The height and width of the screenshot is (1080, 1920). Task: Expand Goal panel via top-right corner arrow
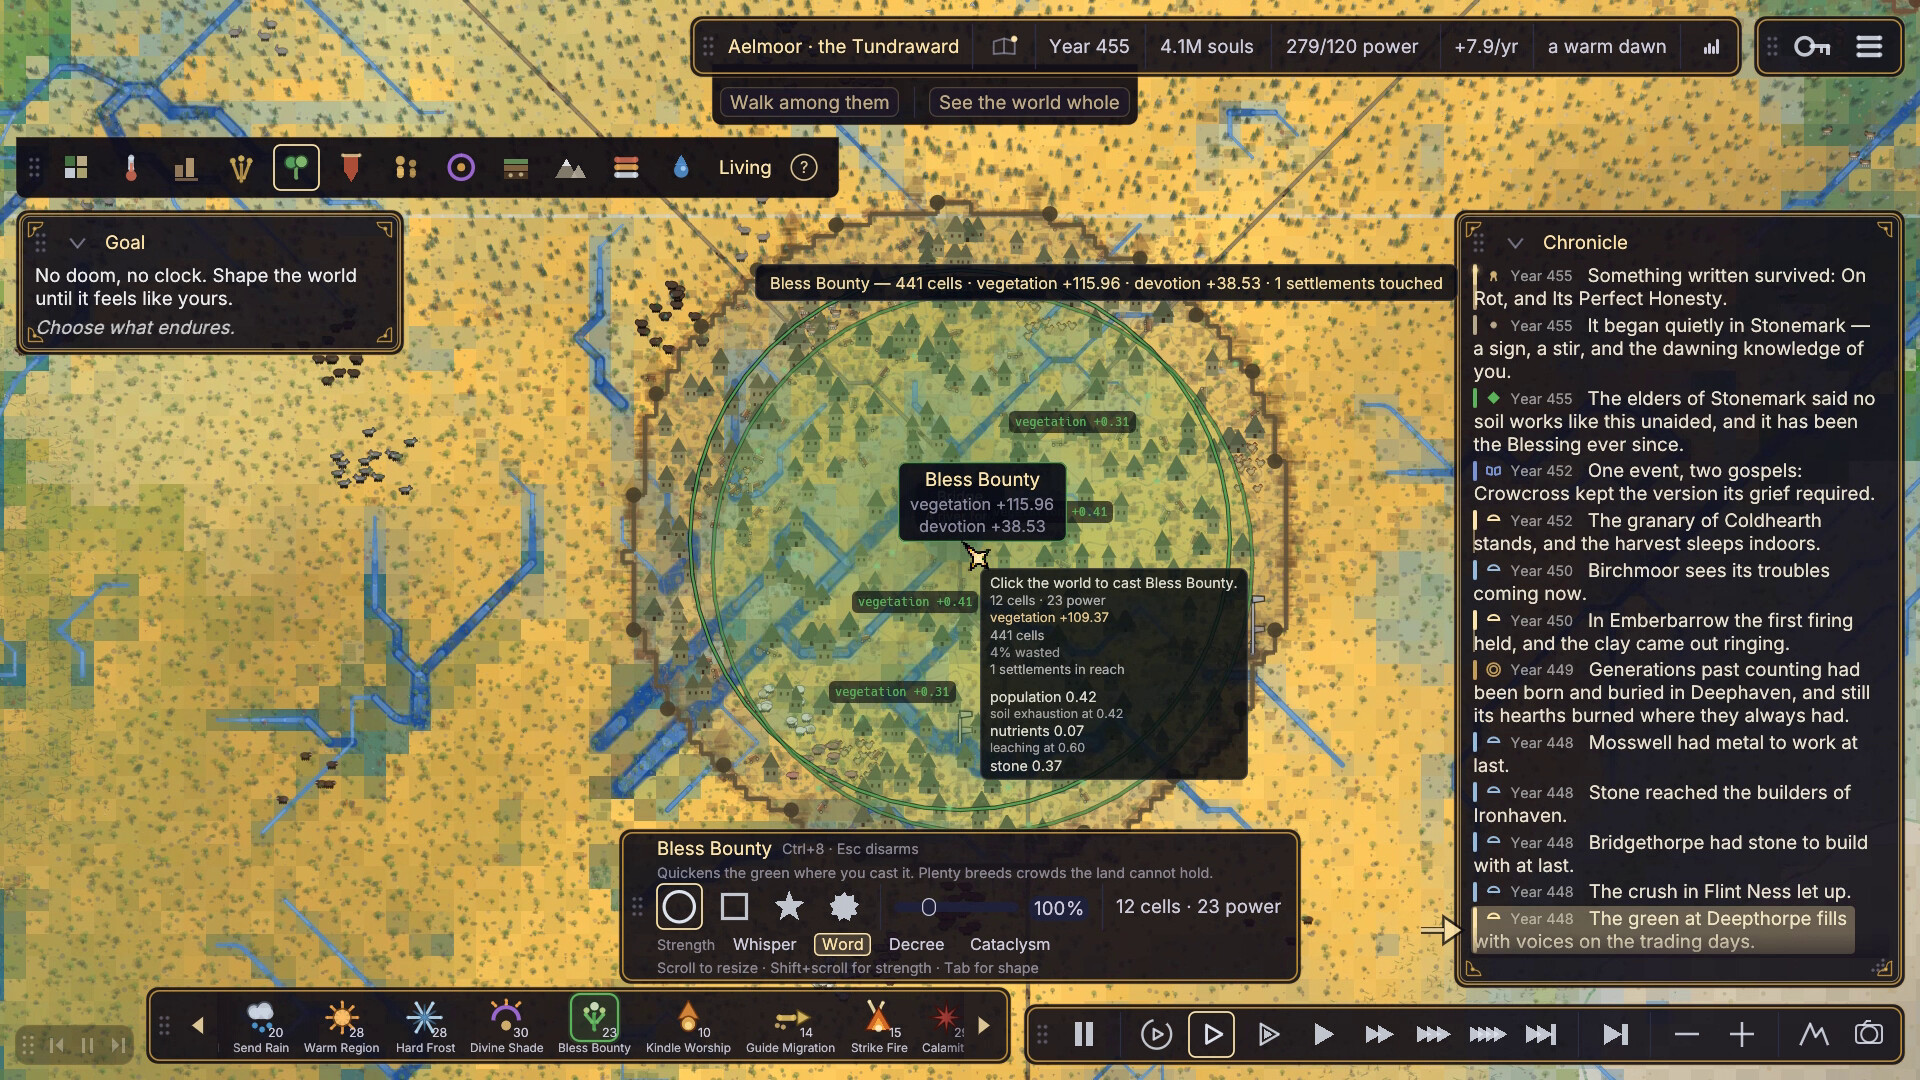pos(384,230)
